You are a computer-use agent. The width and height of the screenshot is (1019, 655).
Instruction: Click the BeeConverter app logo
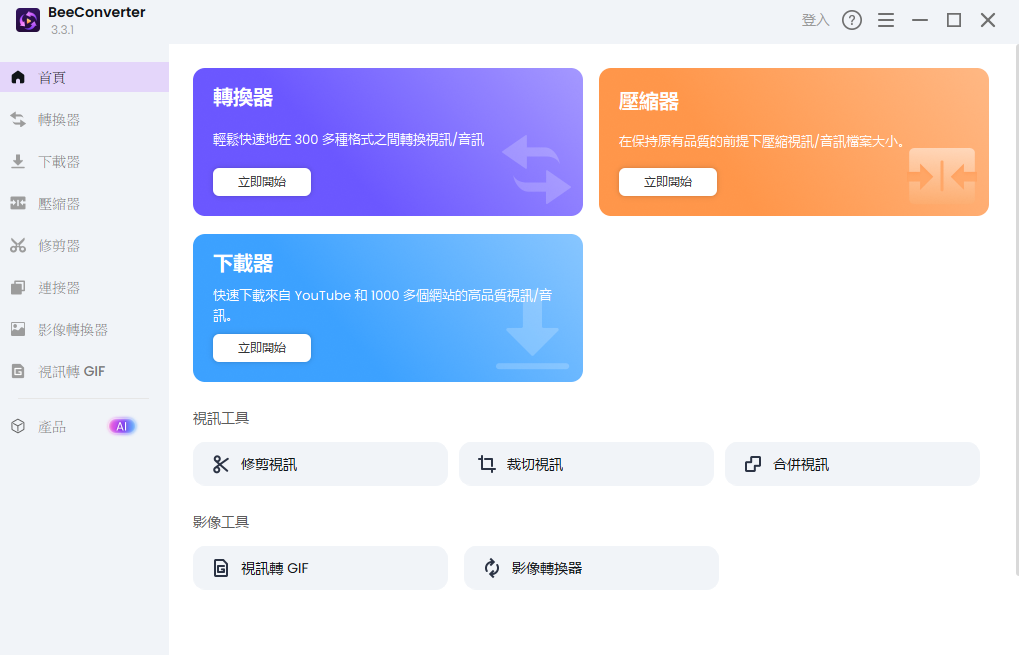coord(28,20)
